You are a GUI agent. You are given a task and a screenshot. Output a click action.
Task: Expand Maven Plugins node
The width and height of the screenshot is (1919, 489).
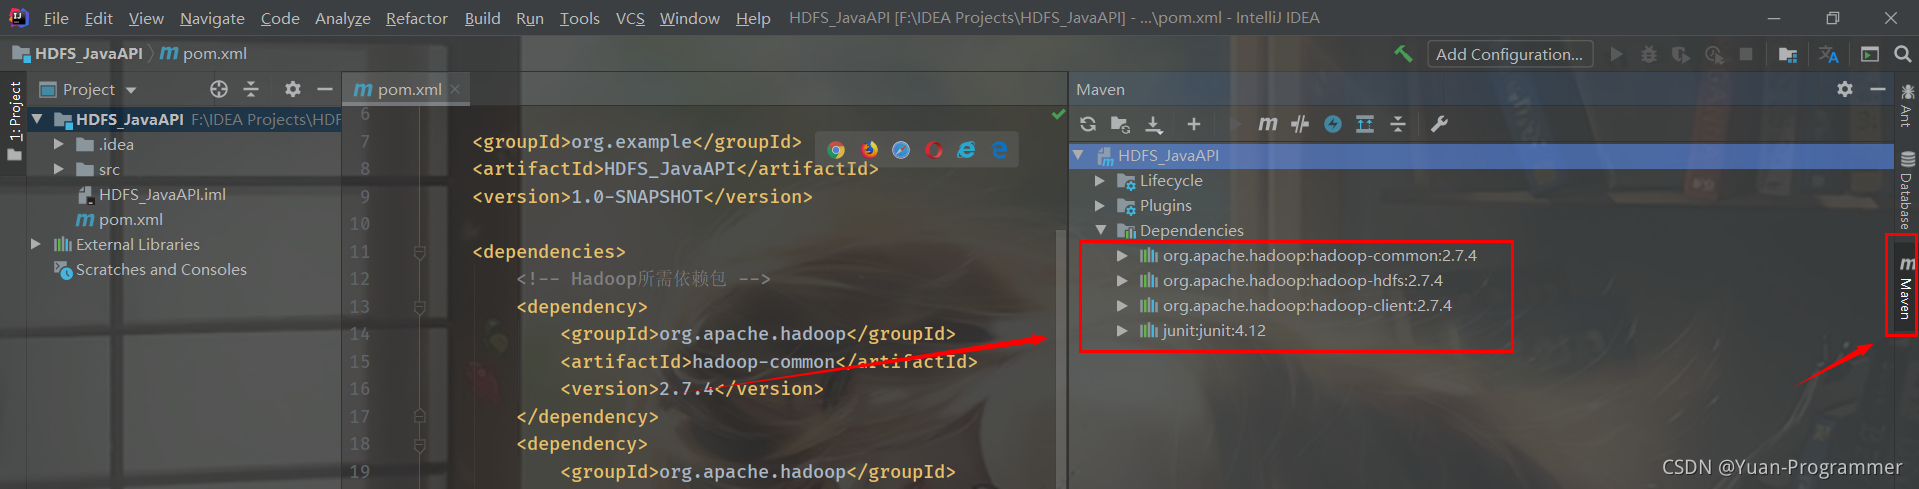tap(1100, 205)
